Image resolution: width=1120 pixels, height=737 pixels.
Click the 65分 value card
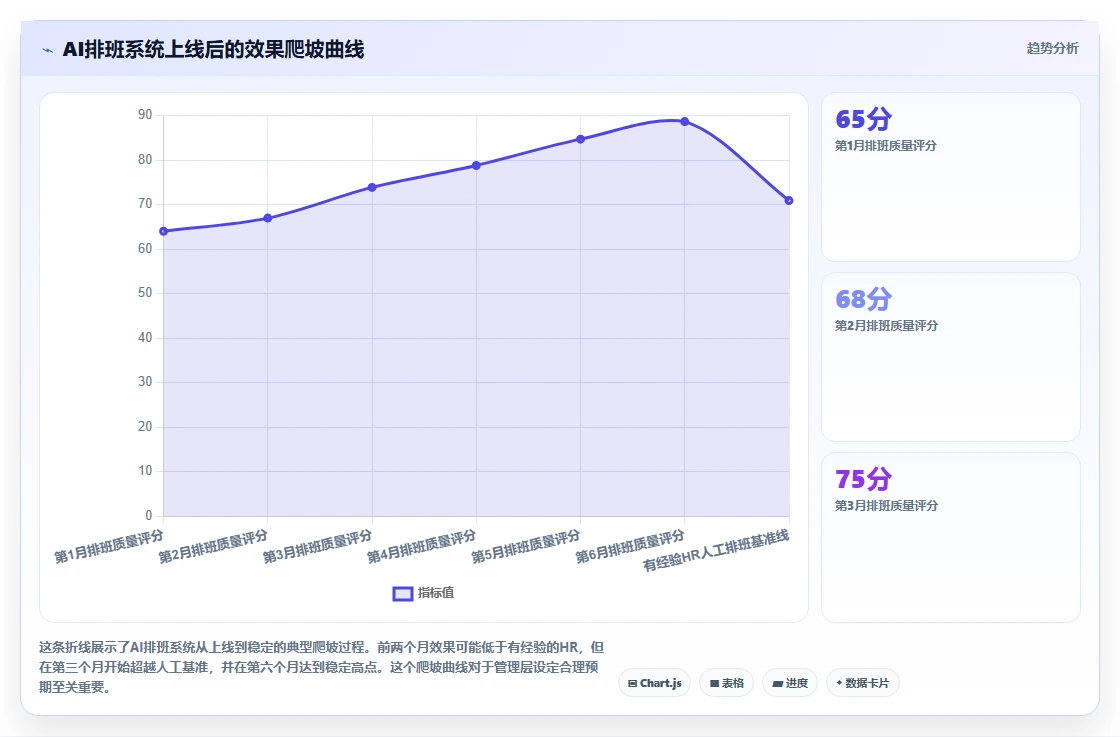(x=951, y=176)
